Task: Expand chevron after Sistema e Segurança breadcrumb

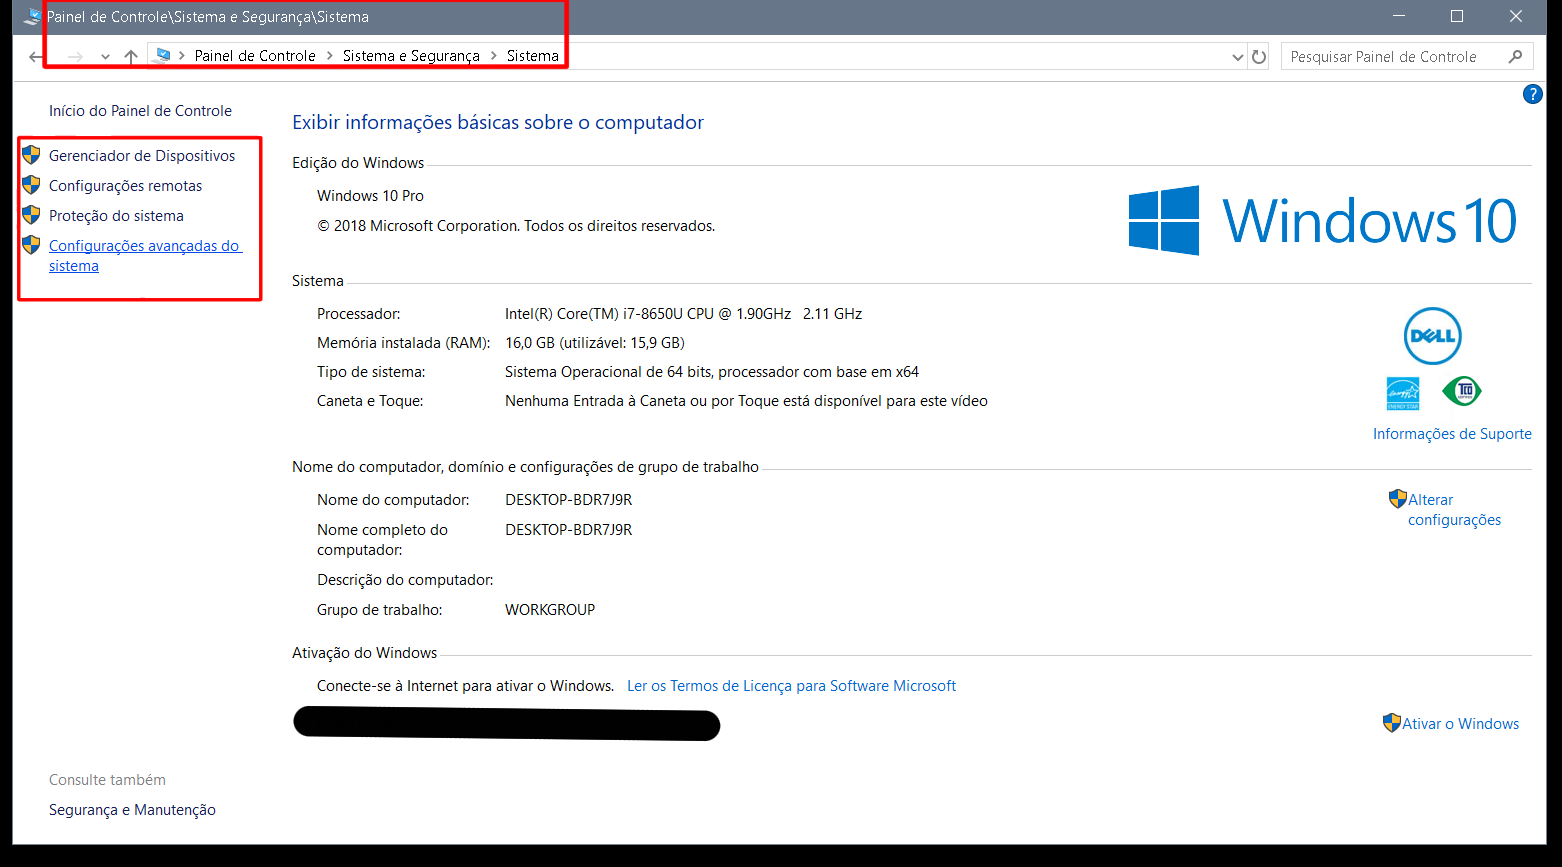Action: coord(494,56)
